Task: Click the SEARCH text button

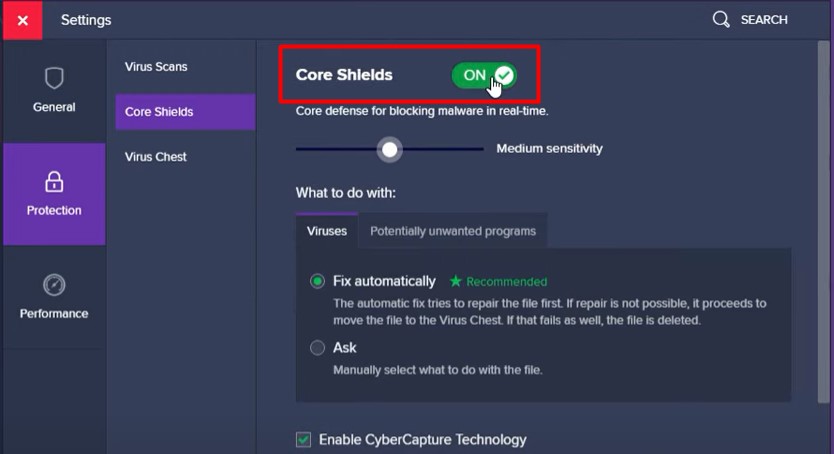Action: click(x=764, y=20)
